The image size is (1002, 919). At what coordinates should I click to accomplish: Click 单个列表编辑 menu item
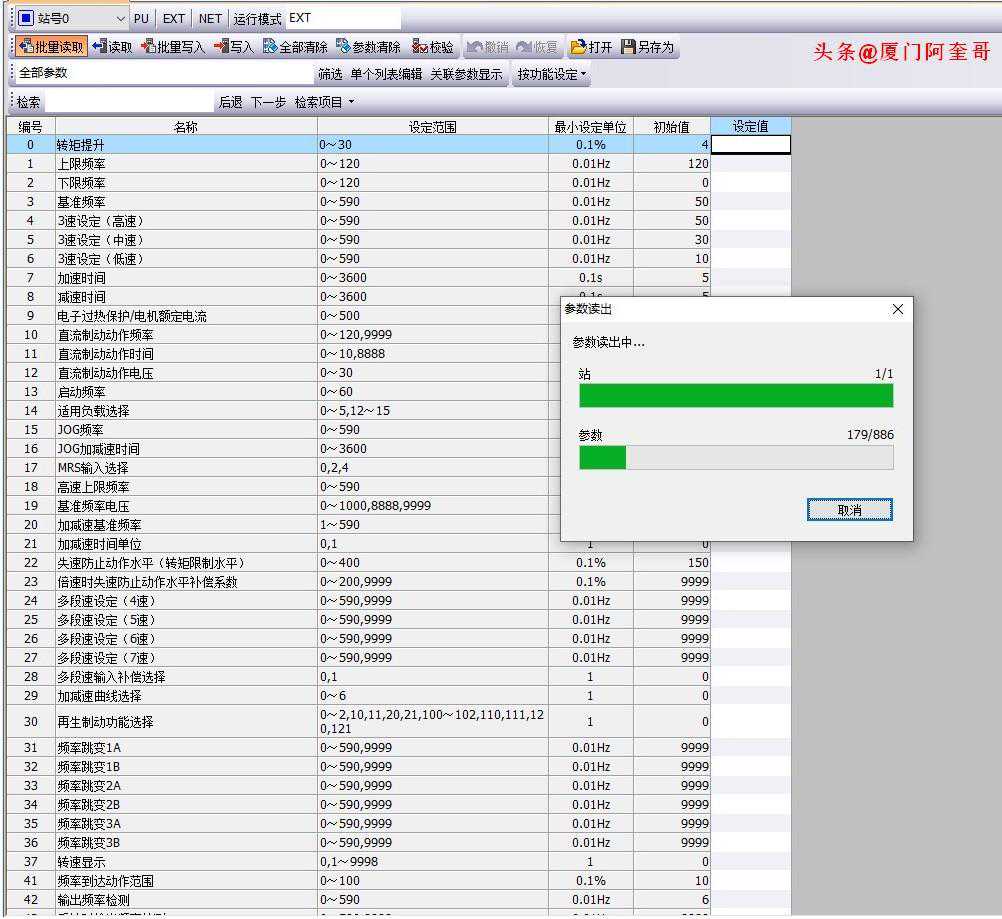coord(386,74)
